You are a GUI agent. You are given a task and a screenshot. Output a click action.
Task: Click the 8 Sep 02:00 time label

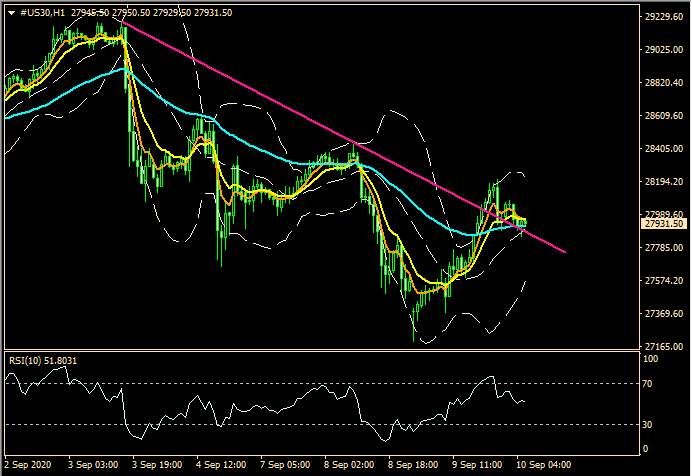point(350,465)
